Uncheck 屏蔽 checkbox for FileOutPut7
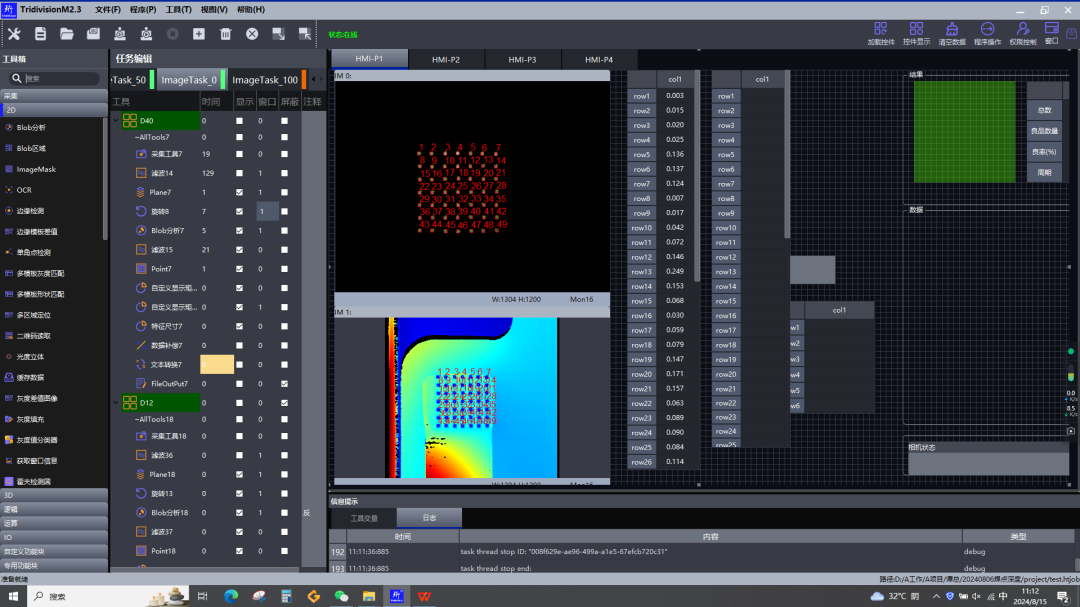This screenshot has height=607, width=1080. click(284, 384)
